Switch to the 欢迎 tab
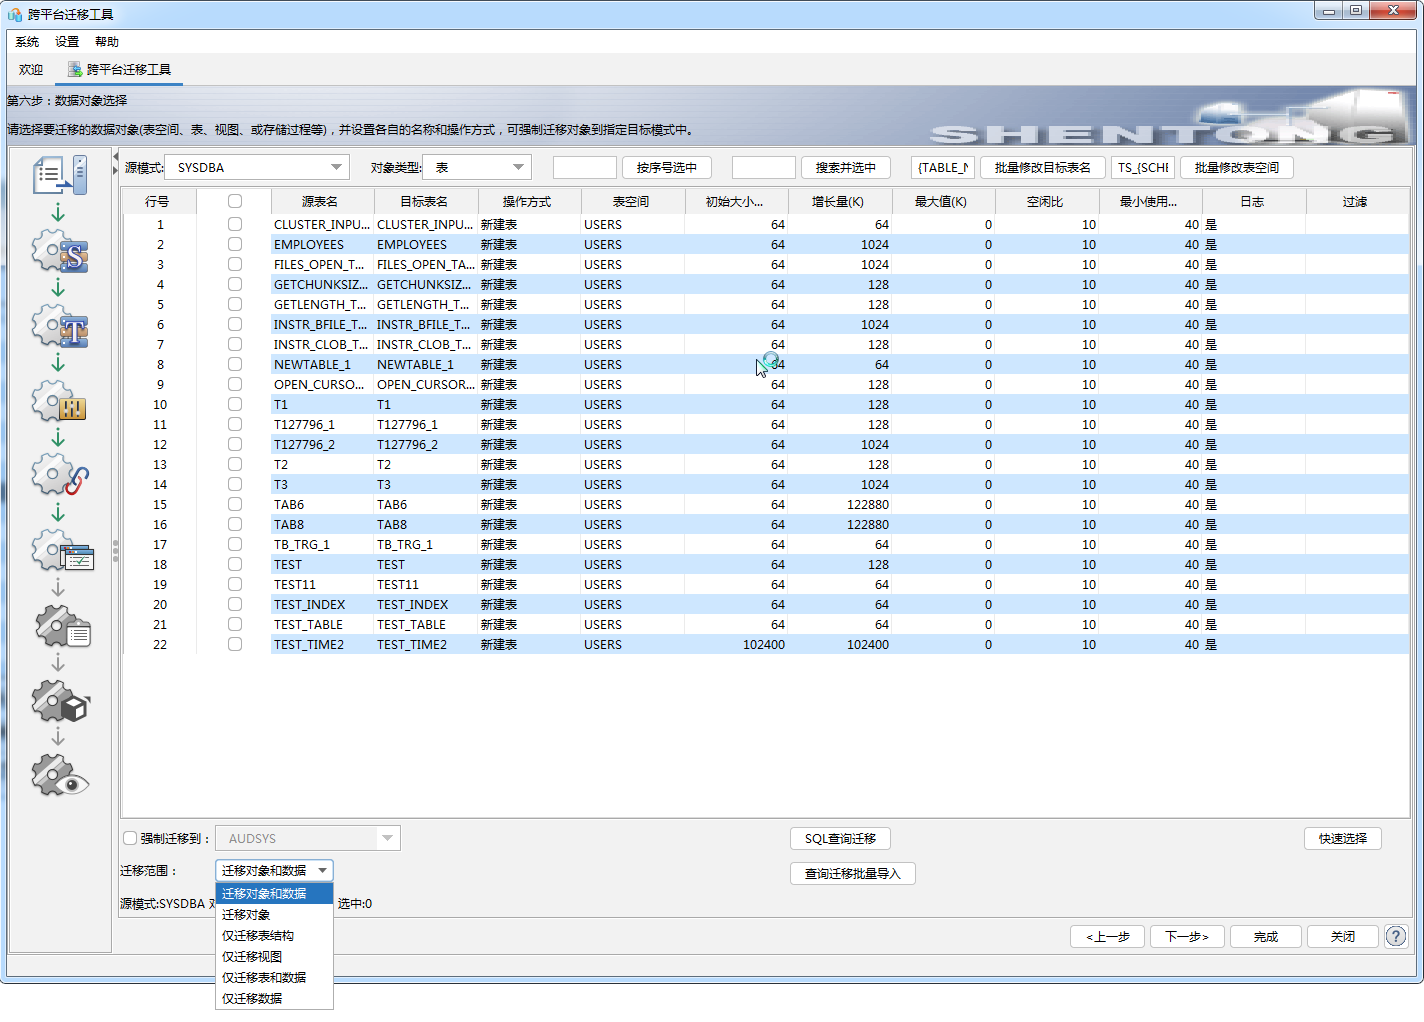Image resolution: width=1424 pixels, height=1022 pixels. click(31, 70)
